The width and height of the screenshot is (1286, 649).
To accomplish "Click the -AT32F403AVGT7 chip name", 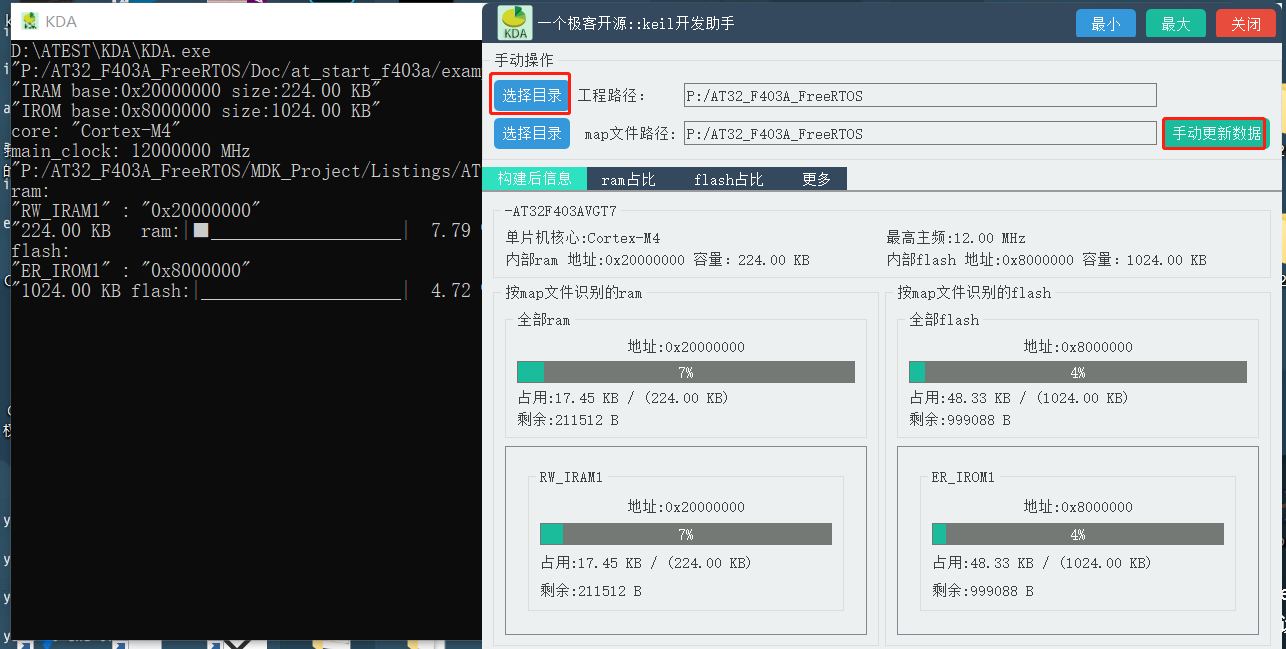I will [561, 211].
